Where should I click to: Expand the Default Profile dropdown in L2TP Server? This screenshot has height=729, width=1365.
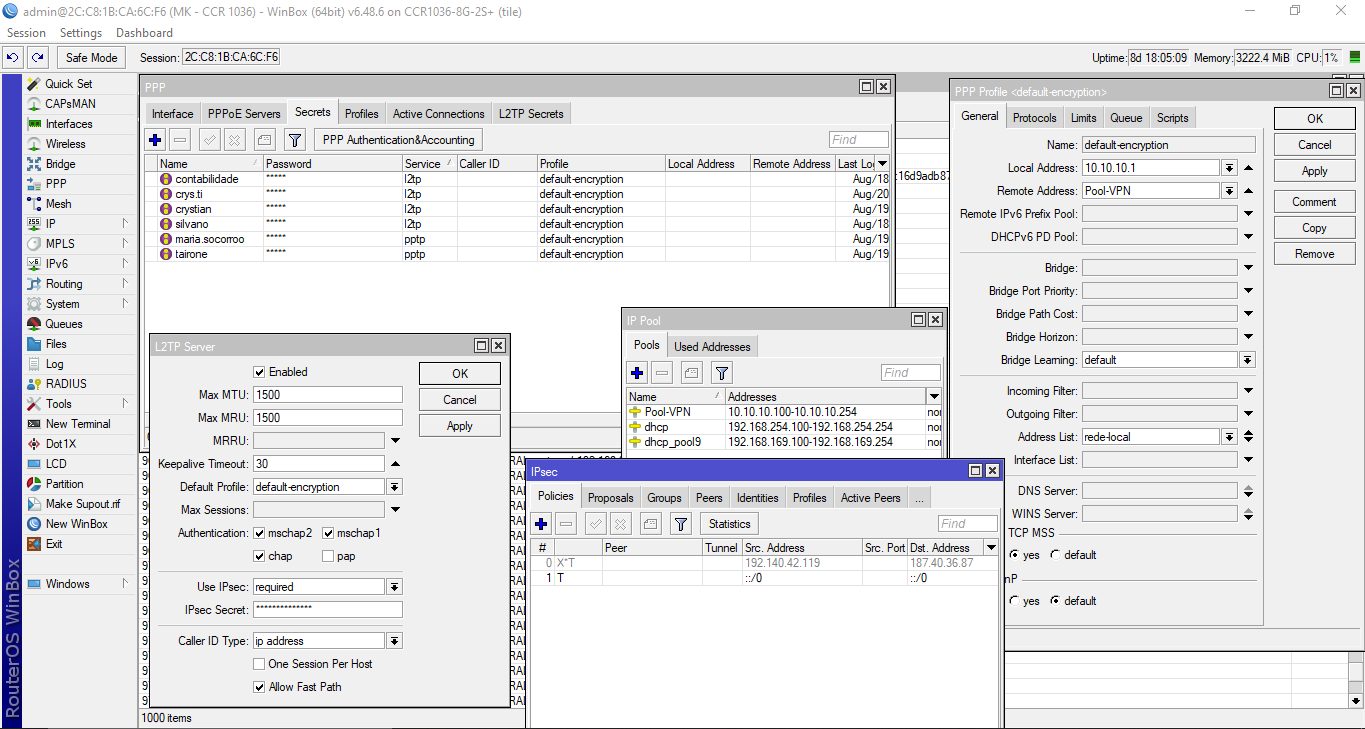coord(394,487)
